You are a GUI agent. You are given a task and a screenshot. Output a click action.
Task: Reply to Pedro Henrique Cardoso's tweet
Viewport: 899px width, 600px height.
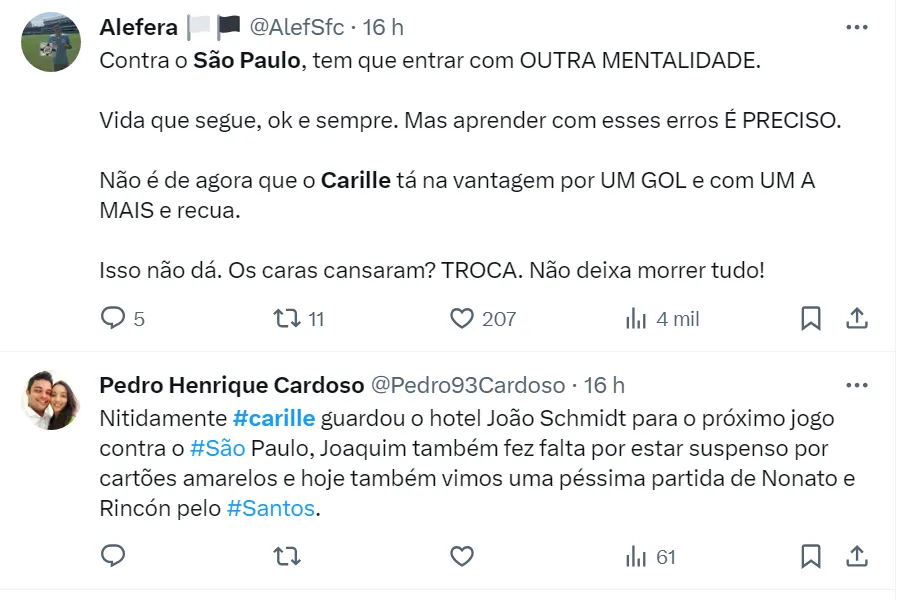pyautogui.click(x=113, y=556)
